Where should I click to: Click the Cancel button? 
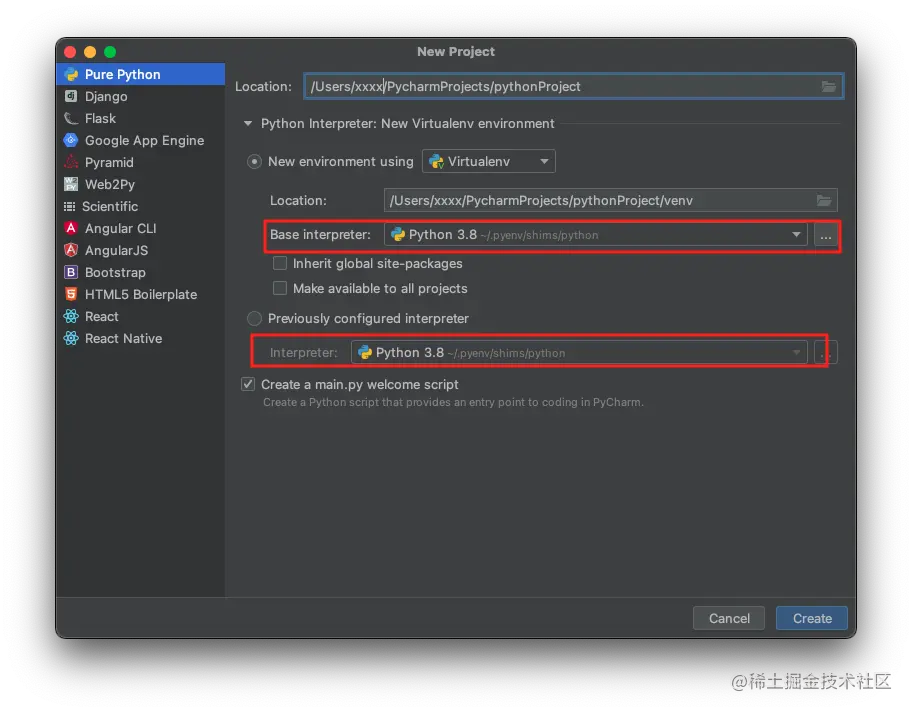click(729, 618)
